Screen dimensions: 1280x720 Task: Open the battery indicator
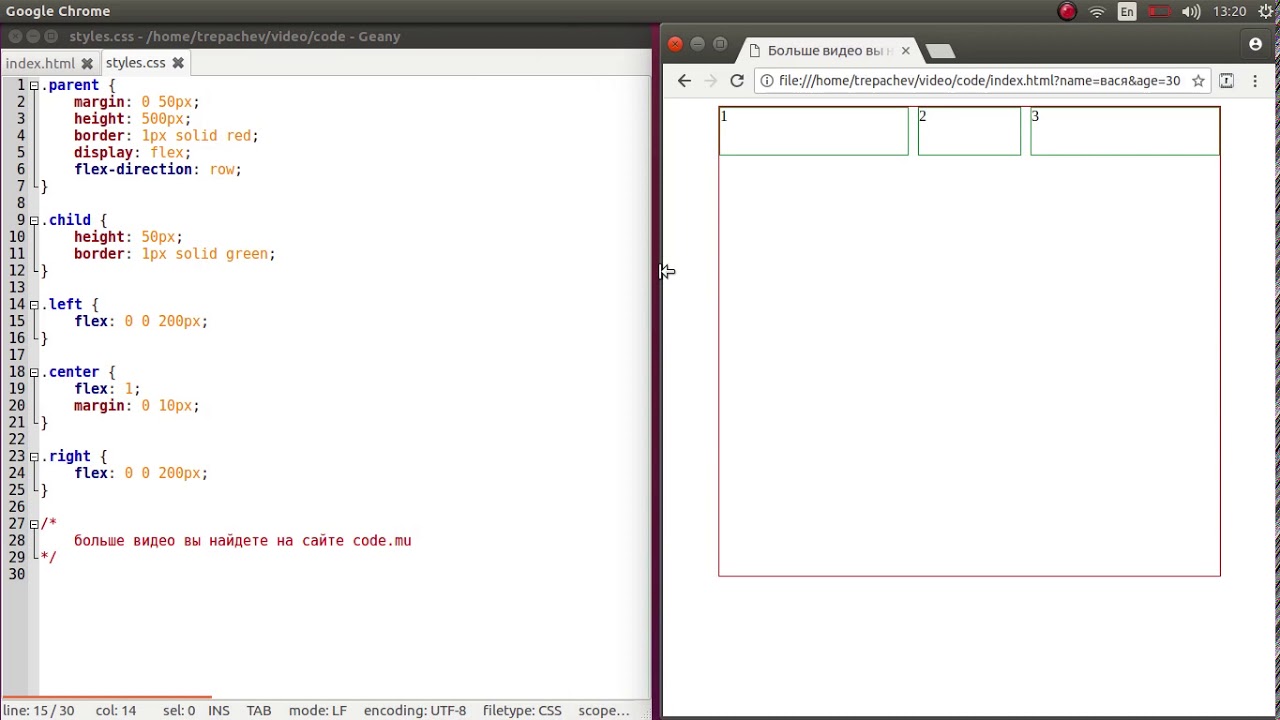[x=1159, y=12]
